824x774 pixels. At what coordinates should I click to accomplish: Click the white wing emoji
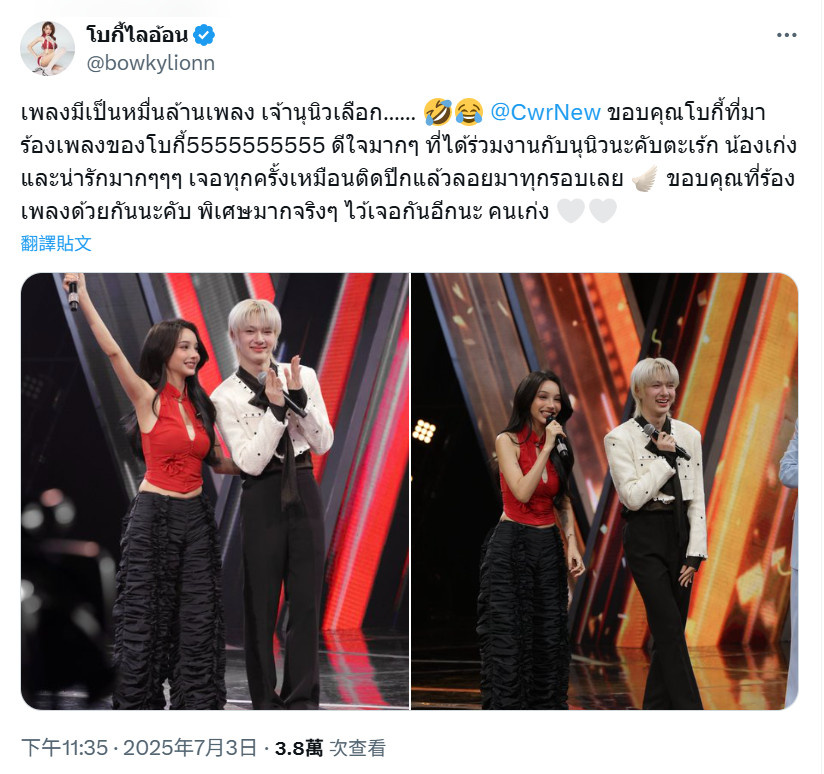pos(644,179)
